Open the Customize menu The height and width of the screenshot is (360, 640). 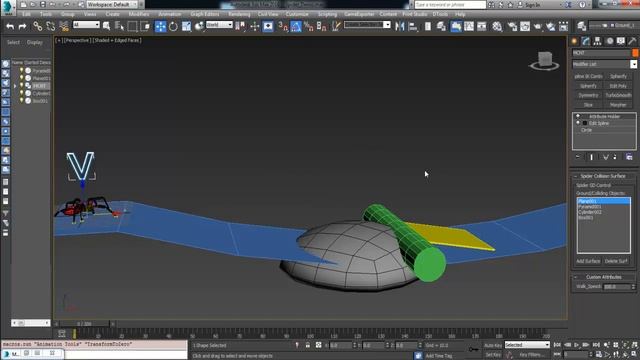(x=297, y=14)
